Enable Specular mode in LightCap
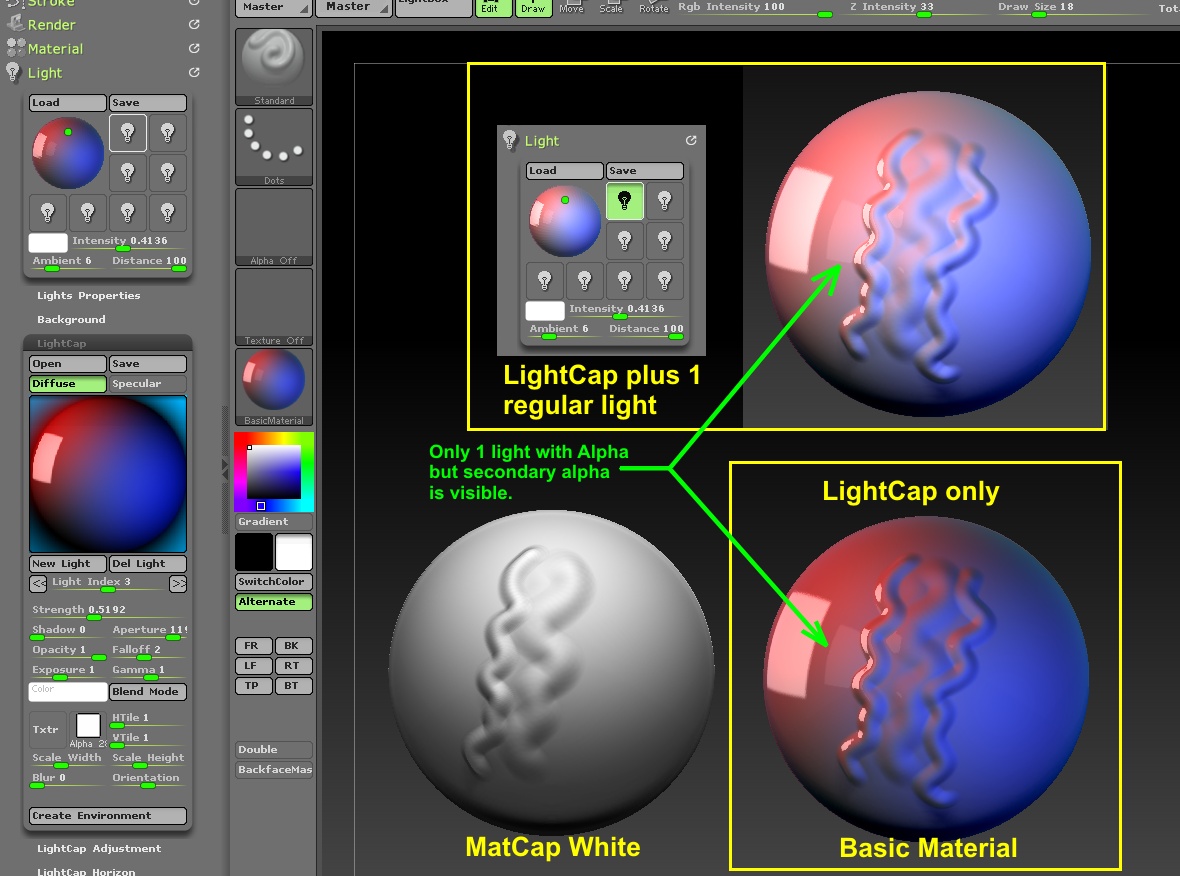Image resolution: width=1180 pixels, height=876 pixels. point(148,384)
